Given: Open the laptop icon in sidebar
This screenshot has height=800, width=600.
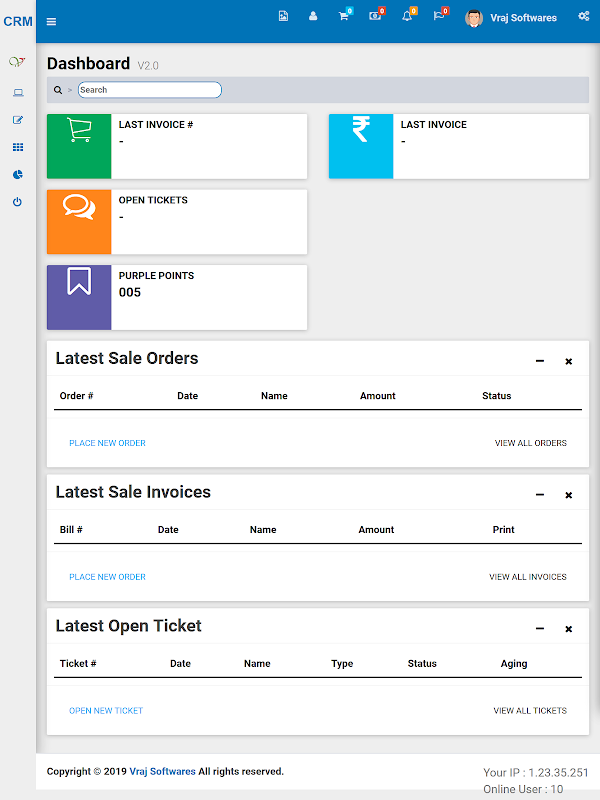Looking at the screenshot, I should 17,93.
